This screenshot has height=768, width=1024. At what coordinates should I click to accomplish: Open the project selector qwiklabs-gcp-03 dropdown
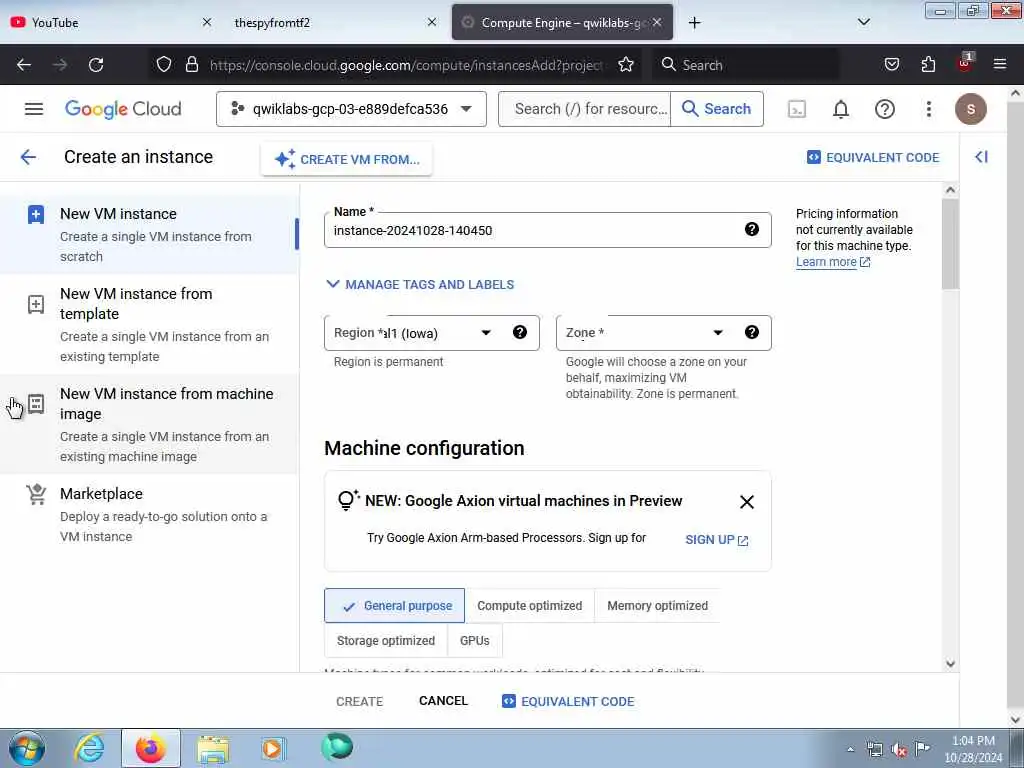point(351,109)
